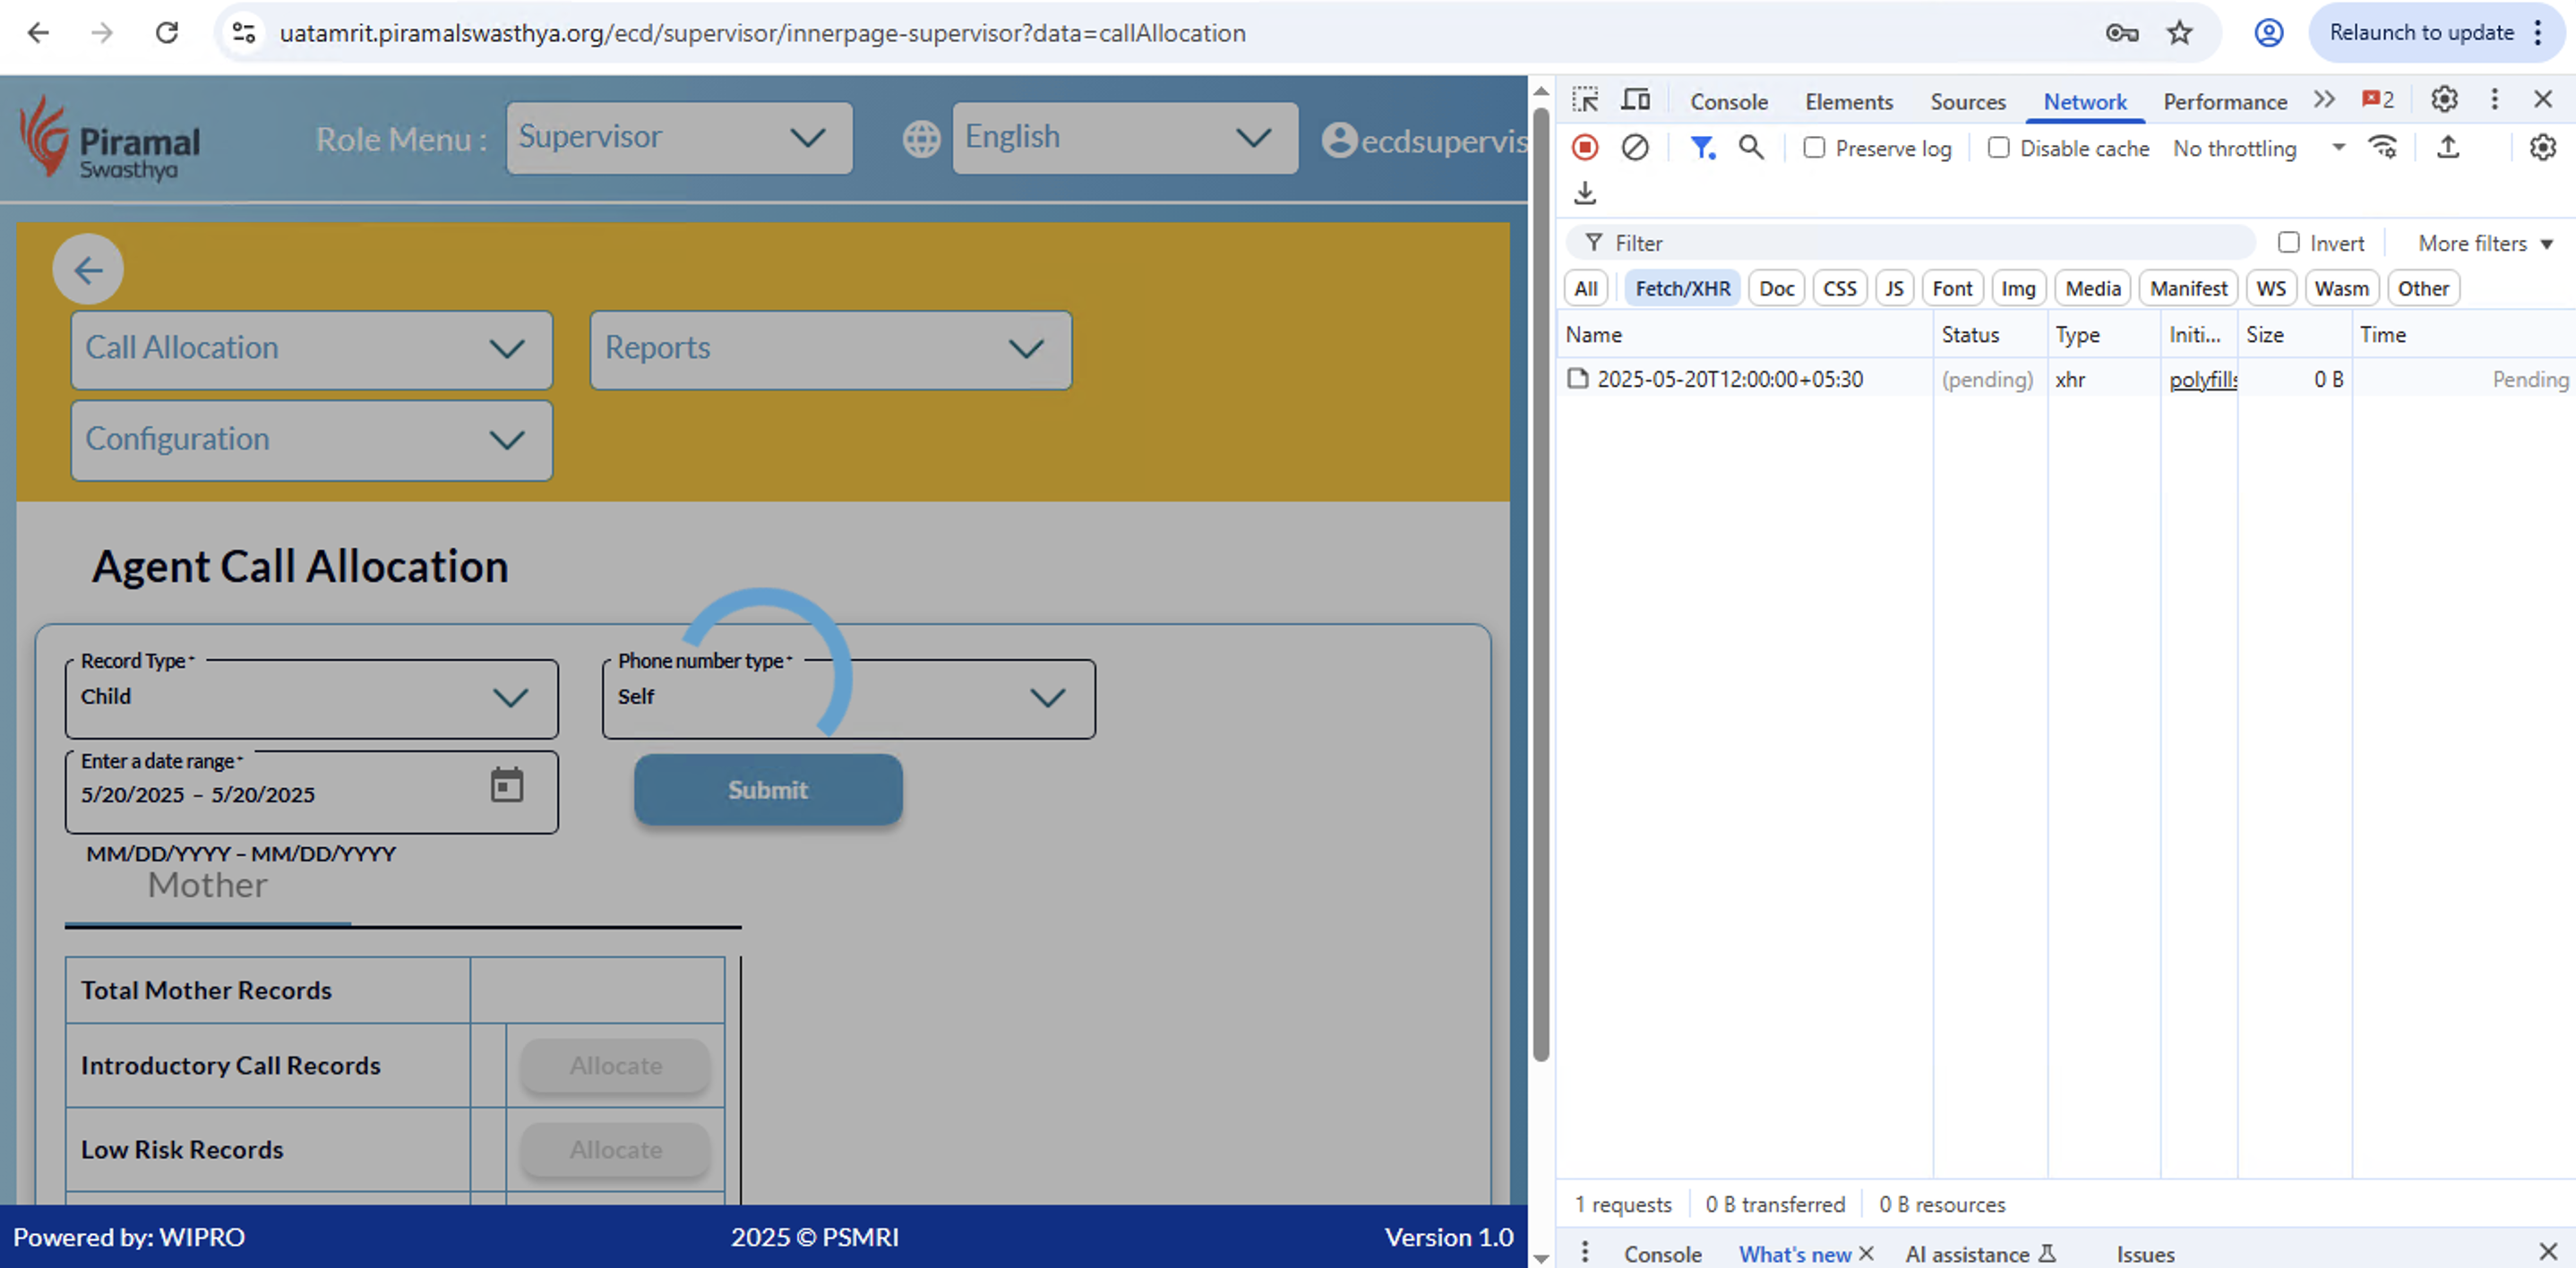
Task: Switch to the Console tab in DevTools
Action: click(1728, 102)
